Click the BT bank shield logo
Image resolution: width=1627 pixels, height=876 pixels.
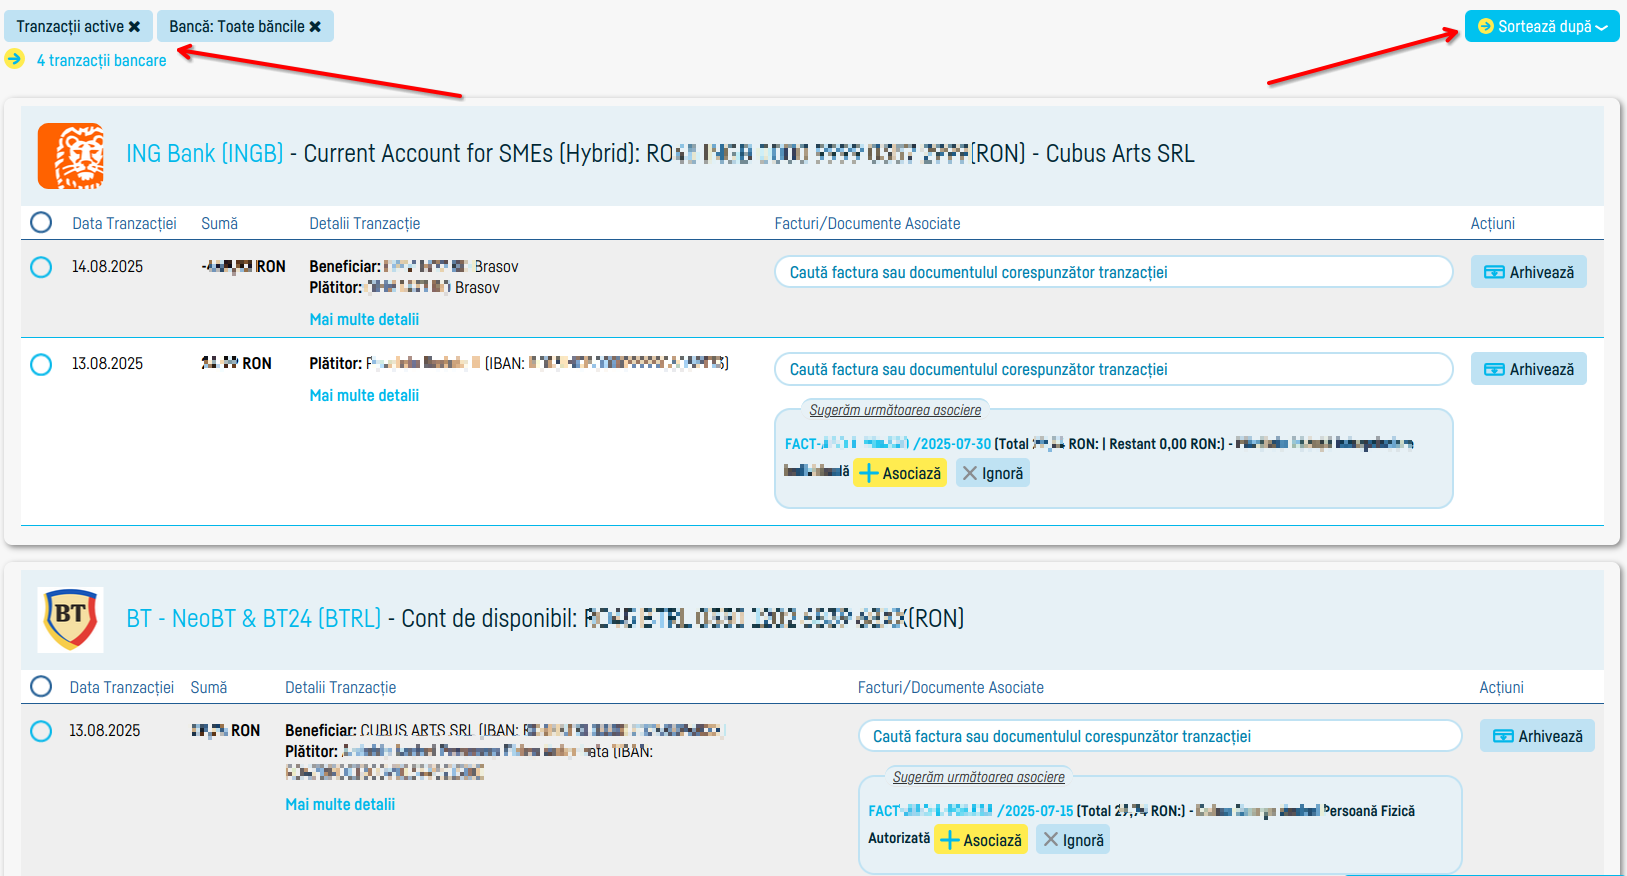pyautogui.click(x=70, y=620)
